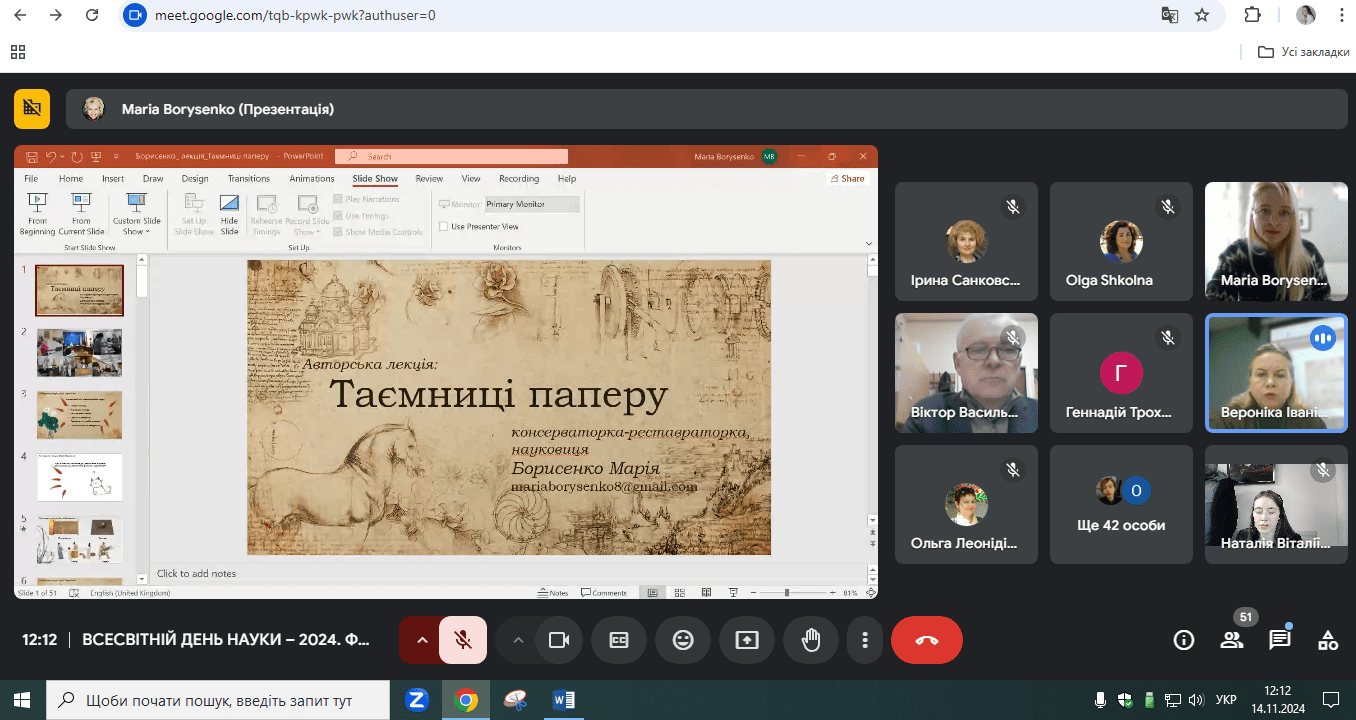The image size is (1356, 720).
Task: Switch to the Animations ribbon tab
Action: click(x=312, y=179)
